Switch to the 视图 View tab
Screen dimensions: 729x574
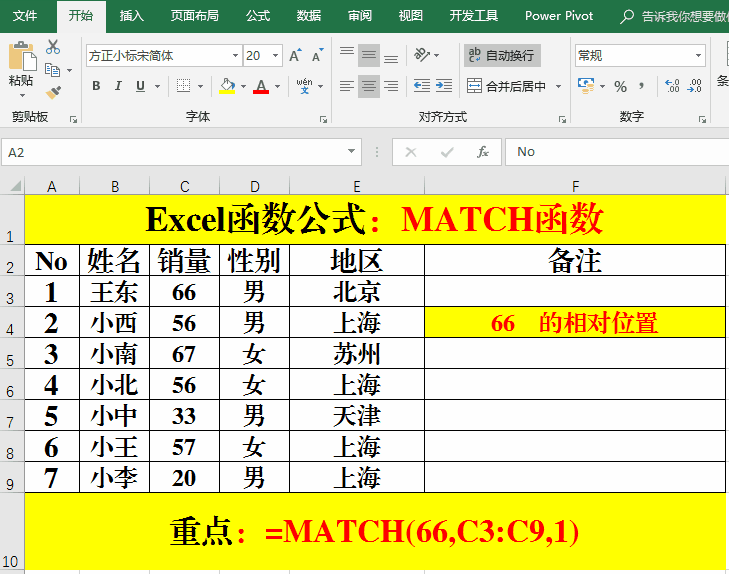pyautogui.click(x=411, y=16)
